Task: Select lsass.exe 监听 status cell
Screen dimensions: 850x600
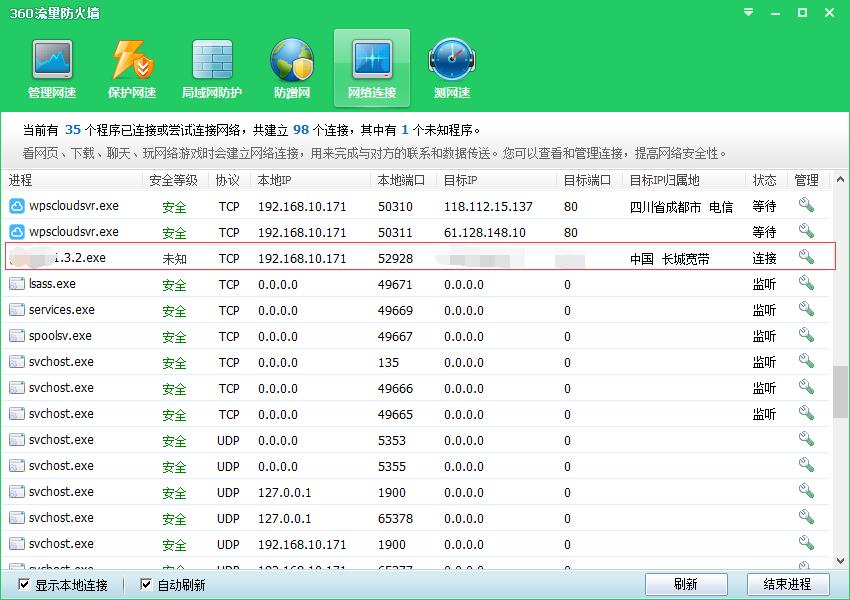Action: pyautogui.click(x=764, y=285)
